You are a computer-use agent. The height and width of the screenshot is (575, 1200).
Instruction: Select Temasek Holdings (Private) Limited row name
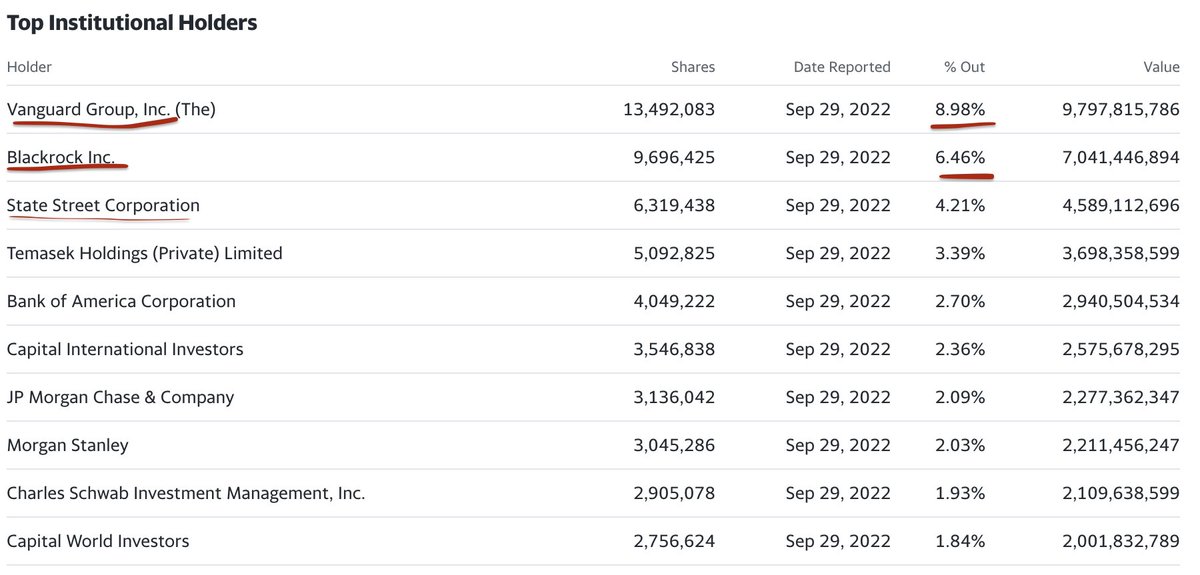(145, 253)
